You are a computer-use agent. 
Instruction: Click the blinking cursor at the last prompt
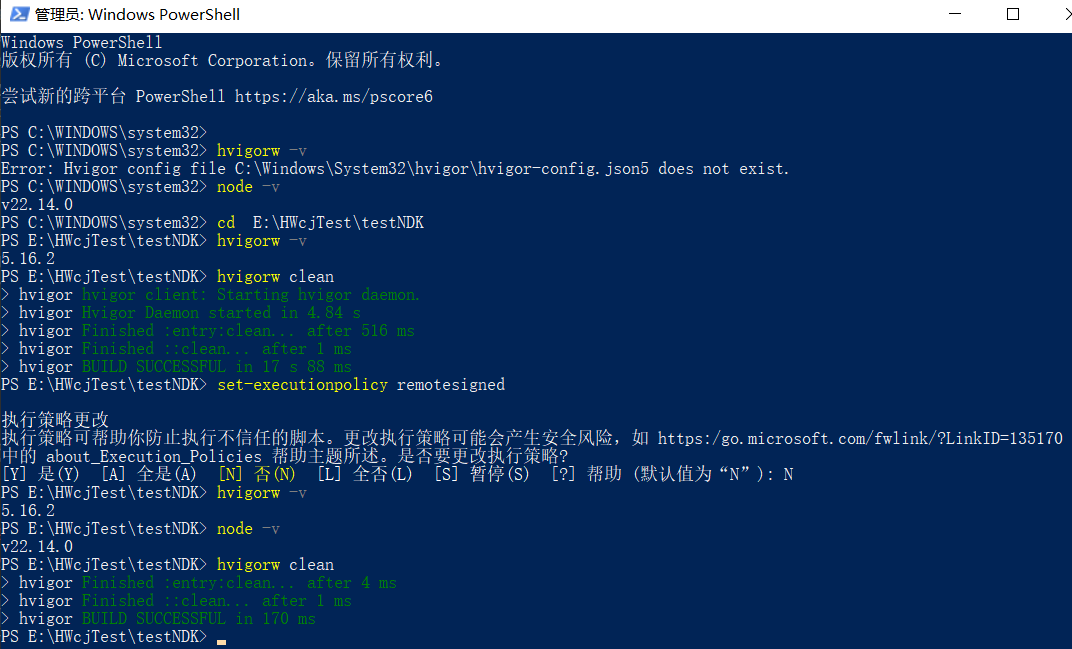pyautogui.click(x=221, y=641)
